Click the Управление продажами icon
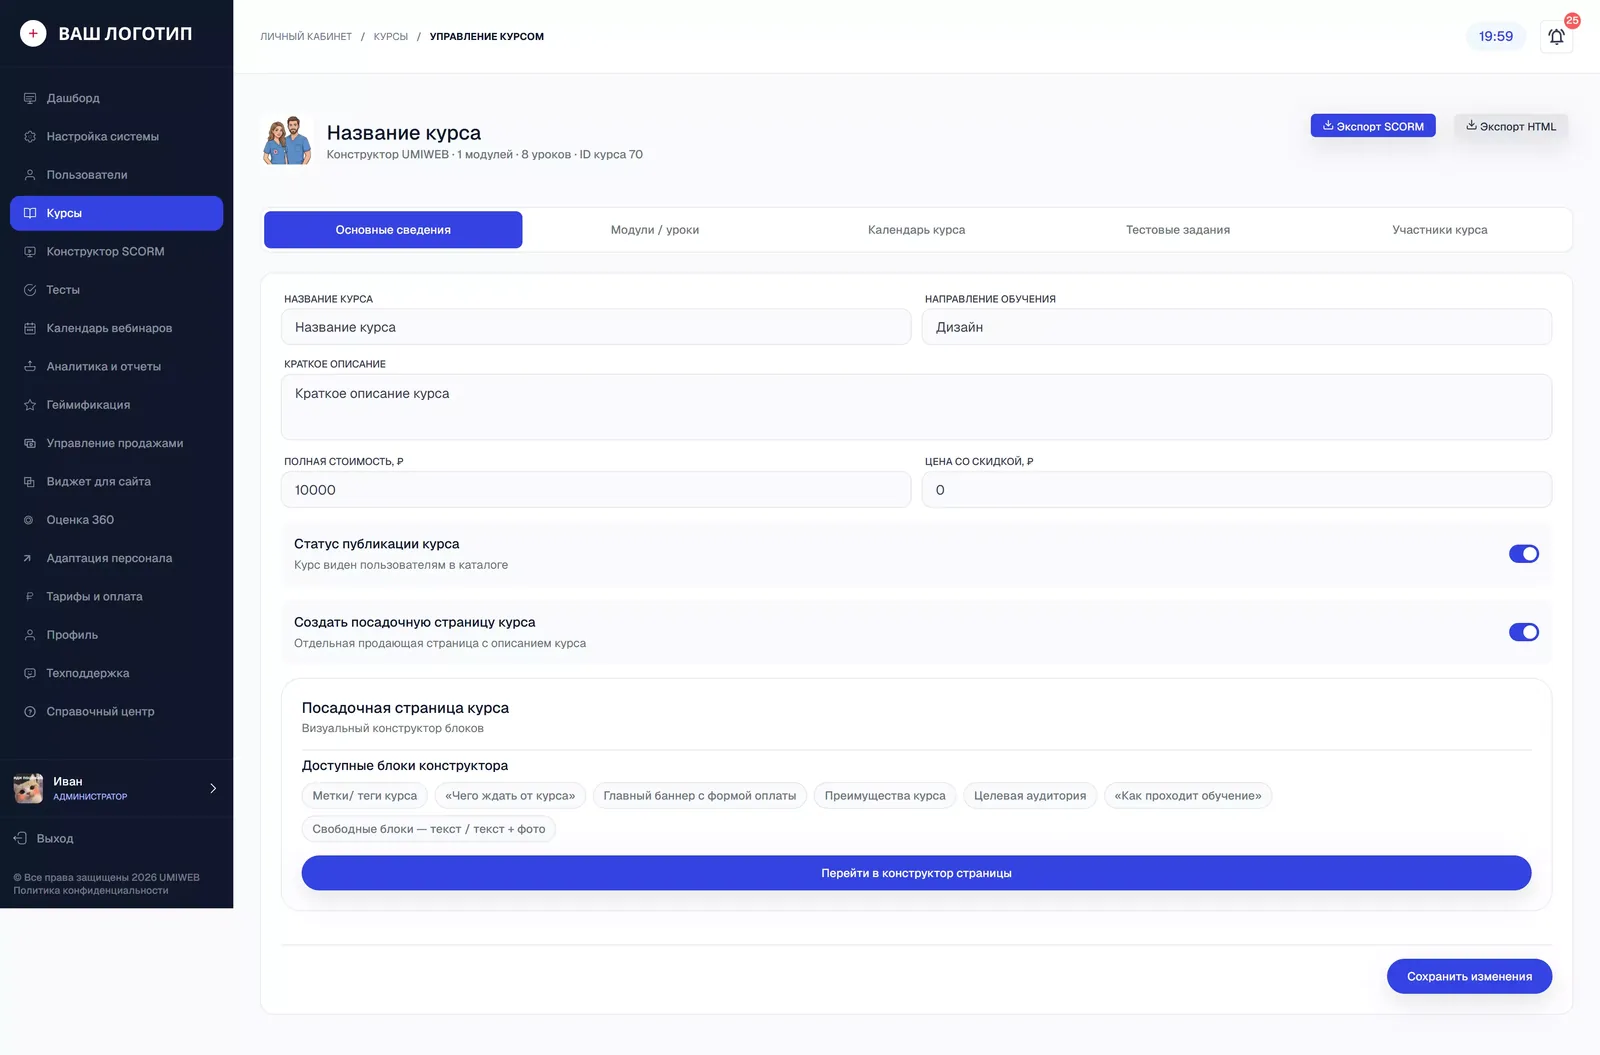The width and height of the screenshot is (1600, 1055). pyautogui.click(x=30, y=443)
